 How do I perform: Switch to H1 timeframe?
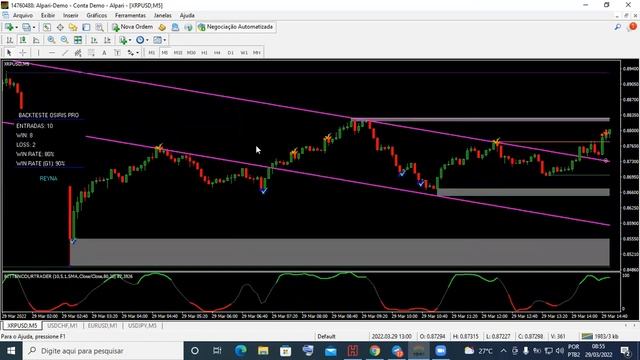204,53
